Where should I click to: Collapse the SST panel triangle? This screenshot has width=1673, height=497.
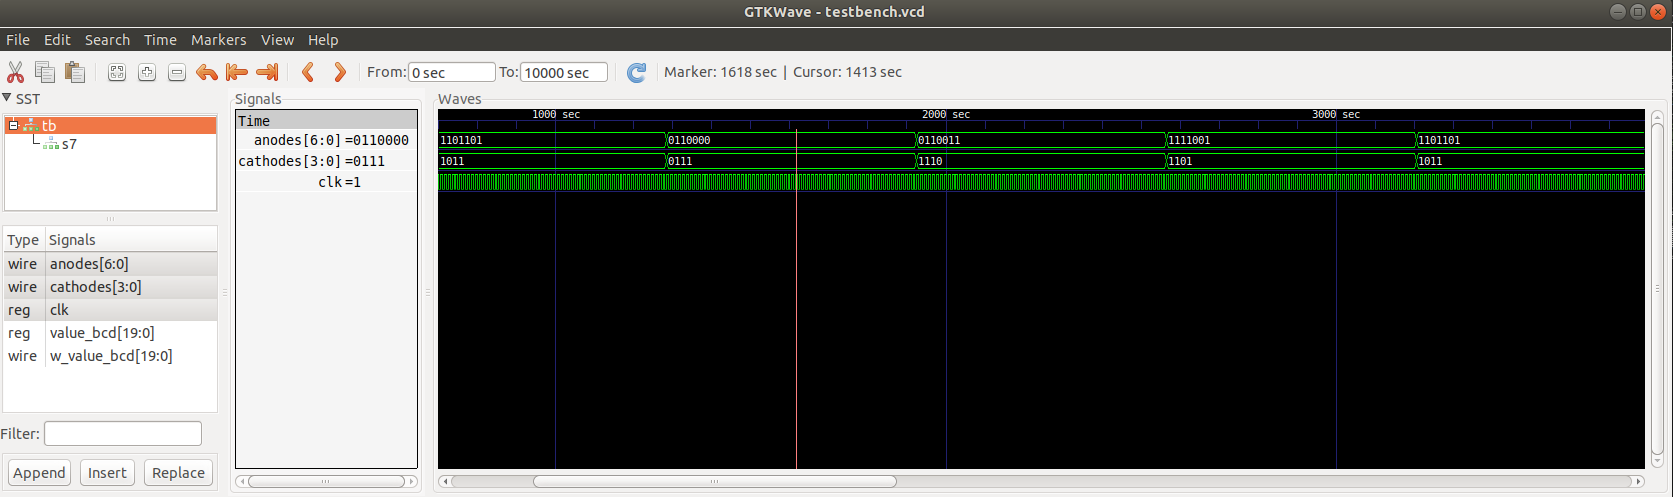(7, 98)
